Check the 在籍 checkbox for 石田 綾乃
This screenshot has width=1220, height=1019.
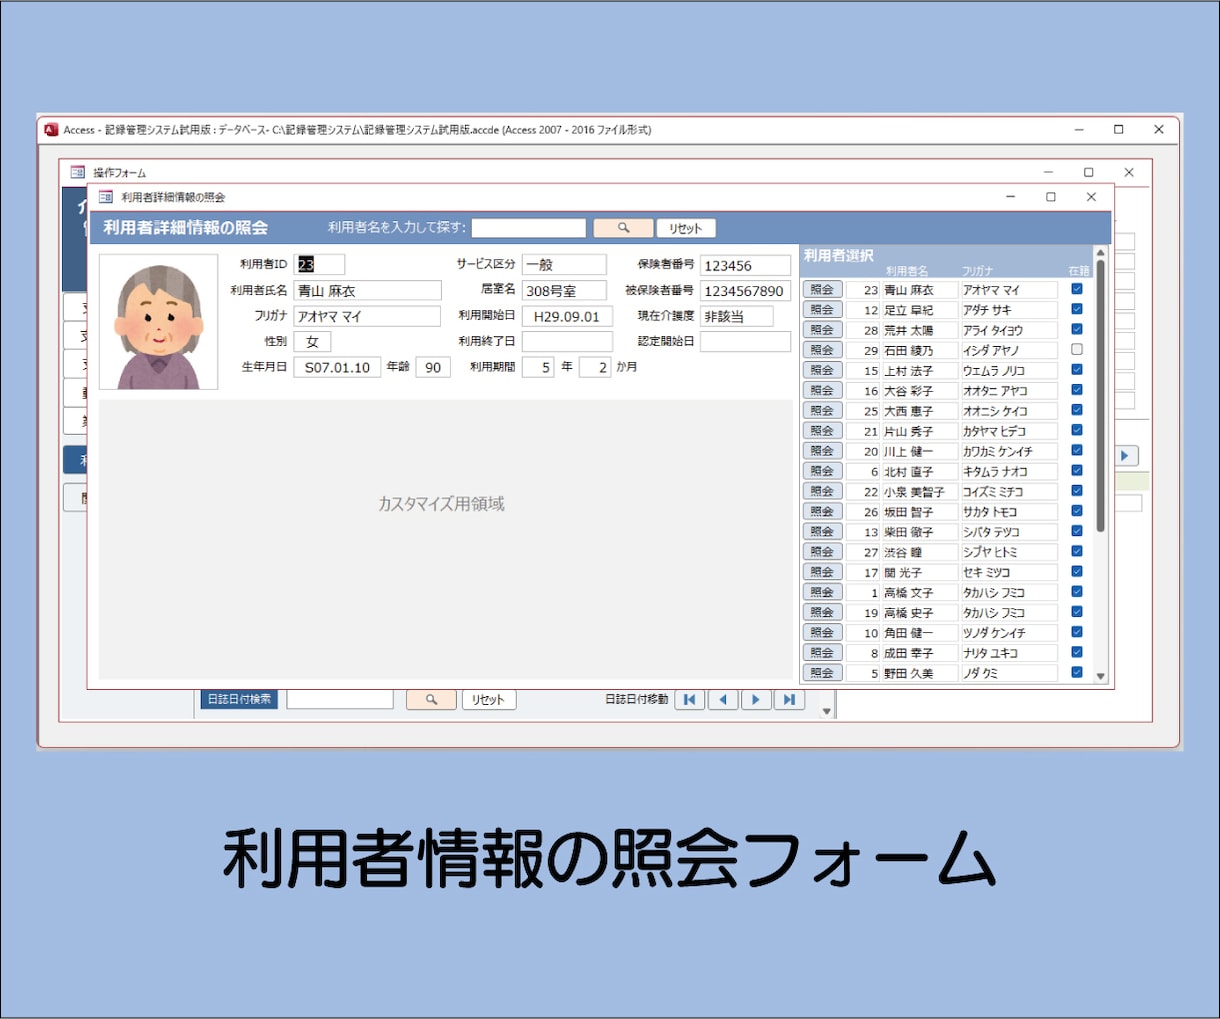coord(1077,350)
